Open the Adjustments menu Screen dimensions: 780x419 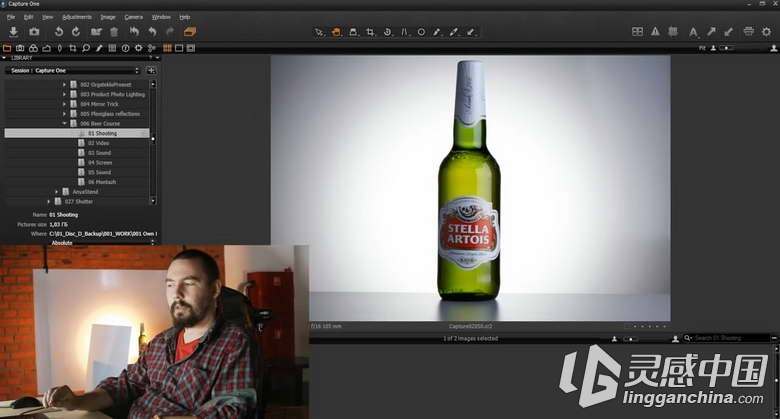point(77,17)
